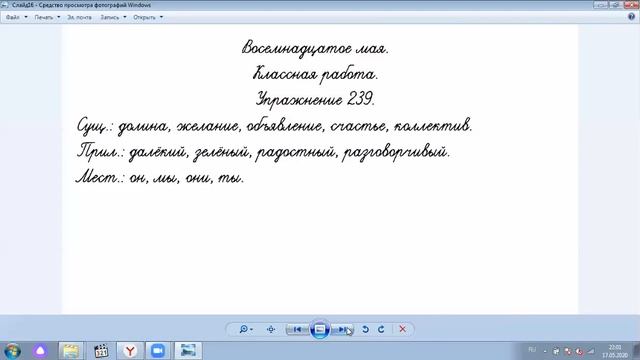Rotate the image counterclockwise
Viewport: 640px width, 360px height.
[365, 329]
